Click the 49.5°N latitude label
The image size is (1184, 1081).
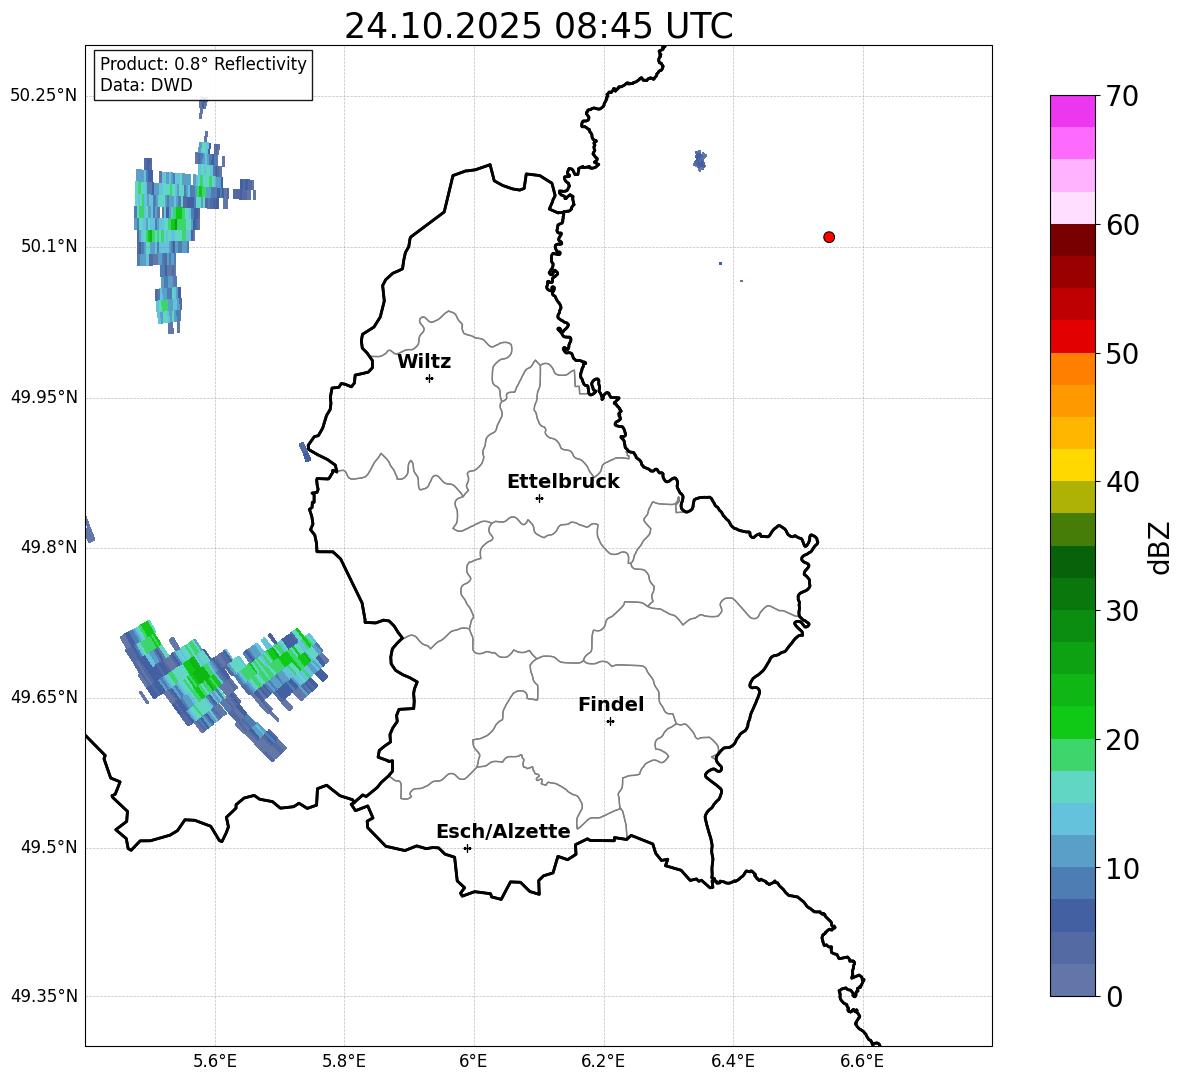(49, 847)
